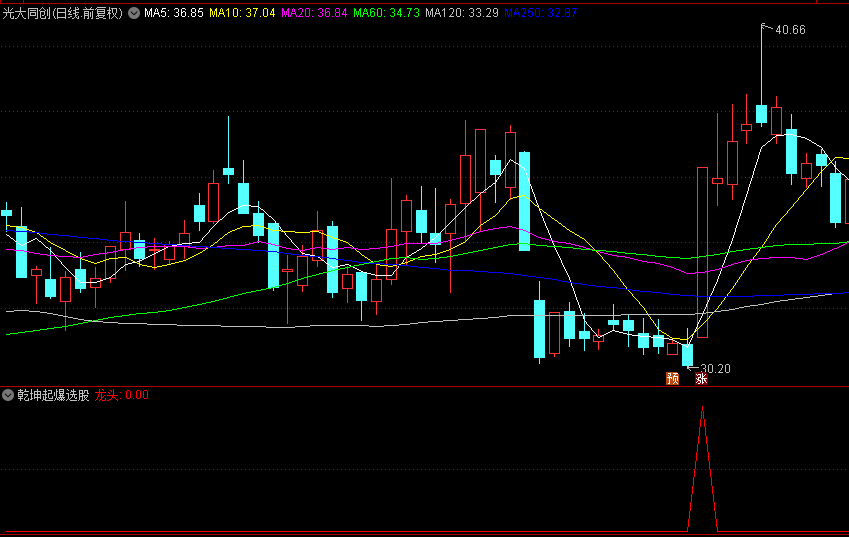This screenshot has height=537, width=849.
Task: Click the 乾坤起爆选股 indicator name
Action: click(x=53, y=395)
